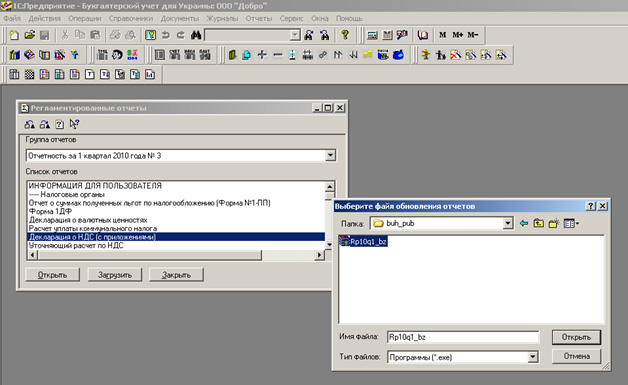Image resolution: width=628 pixels, height=385 pixels.
Task: Open the Помощь menu
Action: click(x=349, y=18)
